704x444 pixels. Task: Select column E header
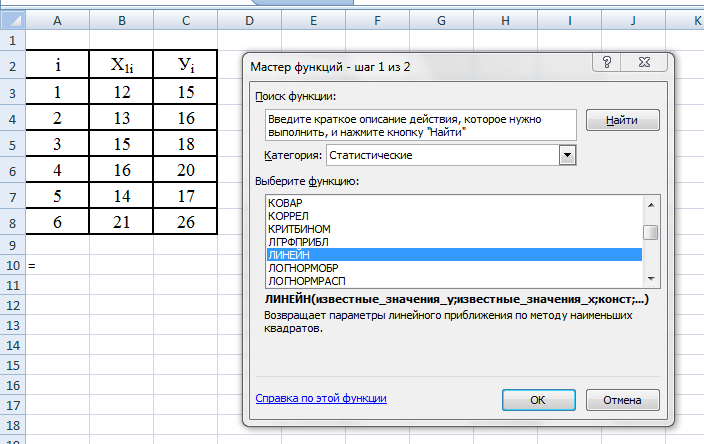click(x=313, y=21)
